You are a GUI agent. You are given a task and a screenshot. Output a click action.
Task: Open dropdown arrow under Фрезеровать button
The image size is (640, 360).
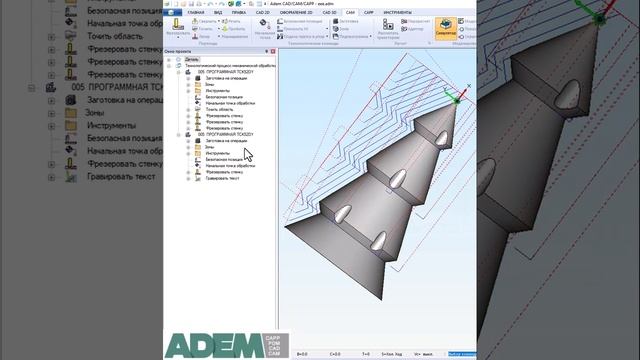point(178,38)
